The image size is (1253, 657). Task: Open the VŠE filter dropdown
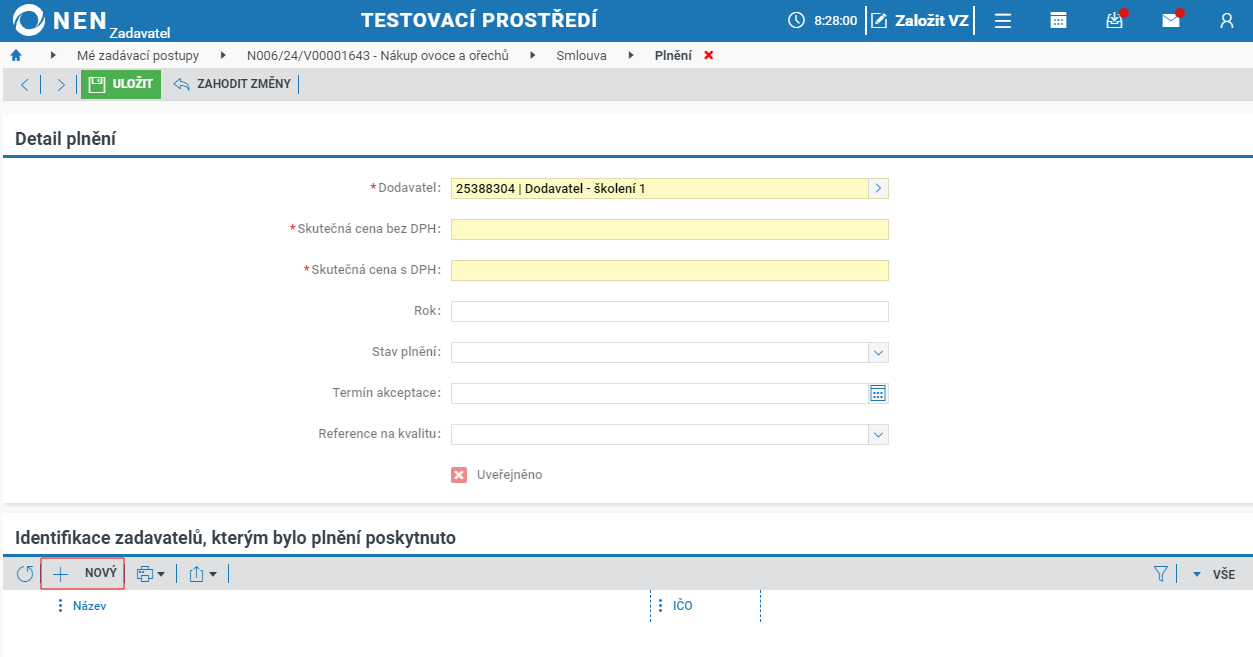point(1213,574)
